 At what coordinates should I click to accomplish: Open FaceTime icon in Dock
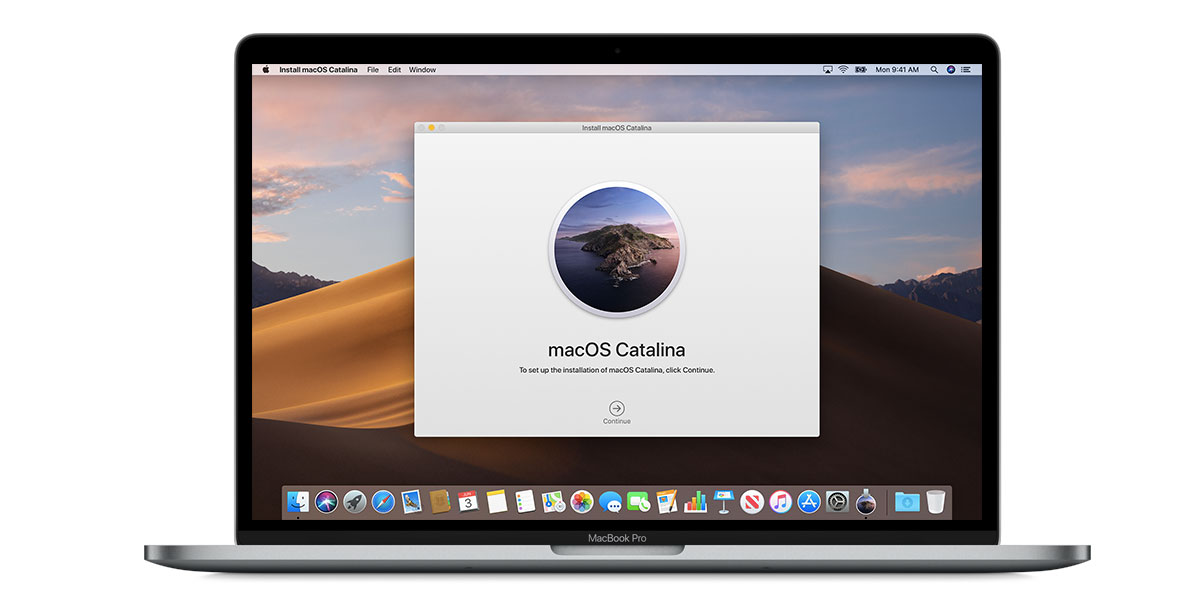pos(638,501)
